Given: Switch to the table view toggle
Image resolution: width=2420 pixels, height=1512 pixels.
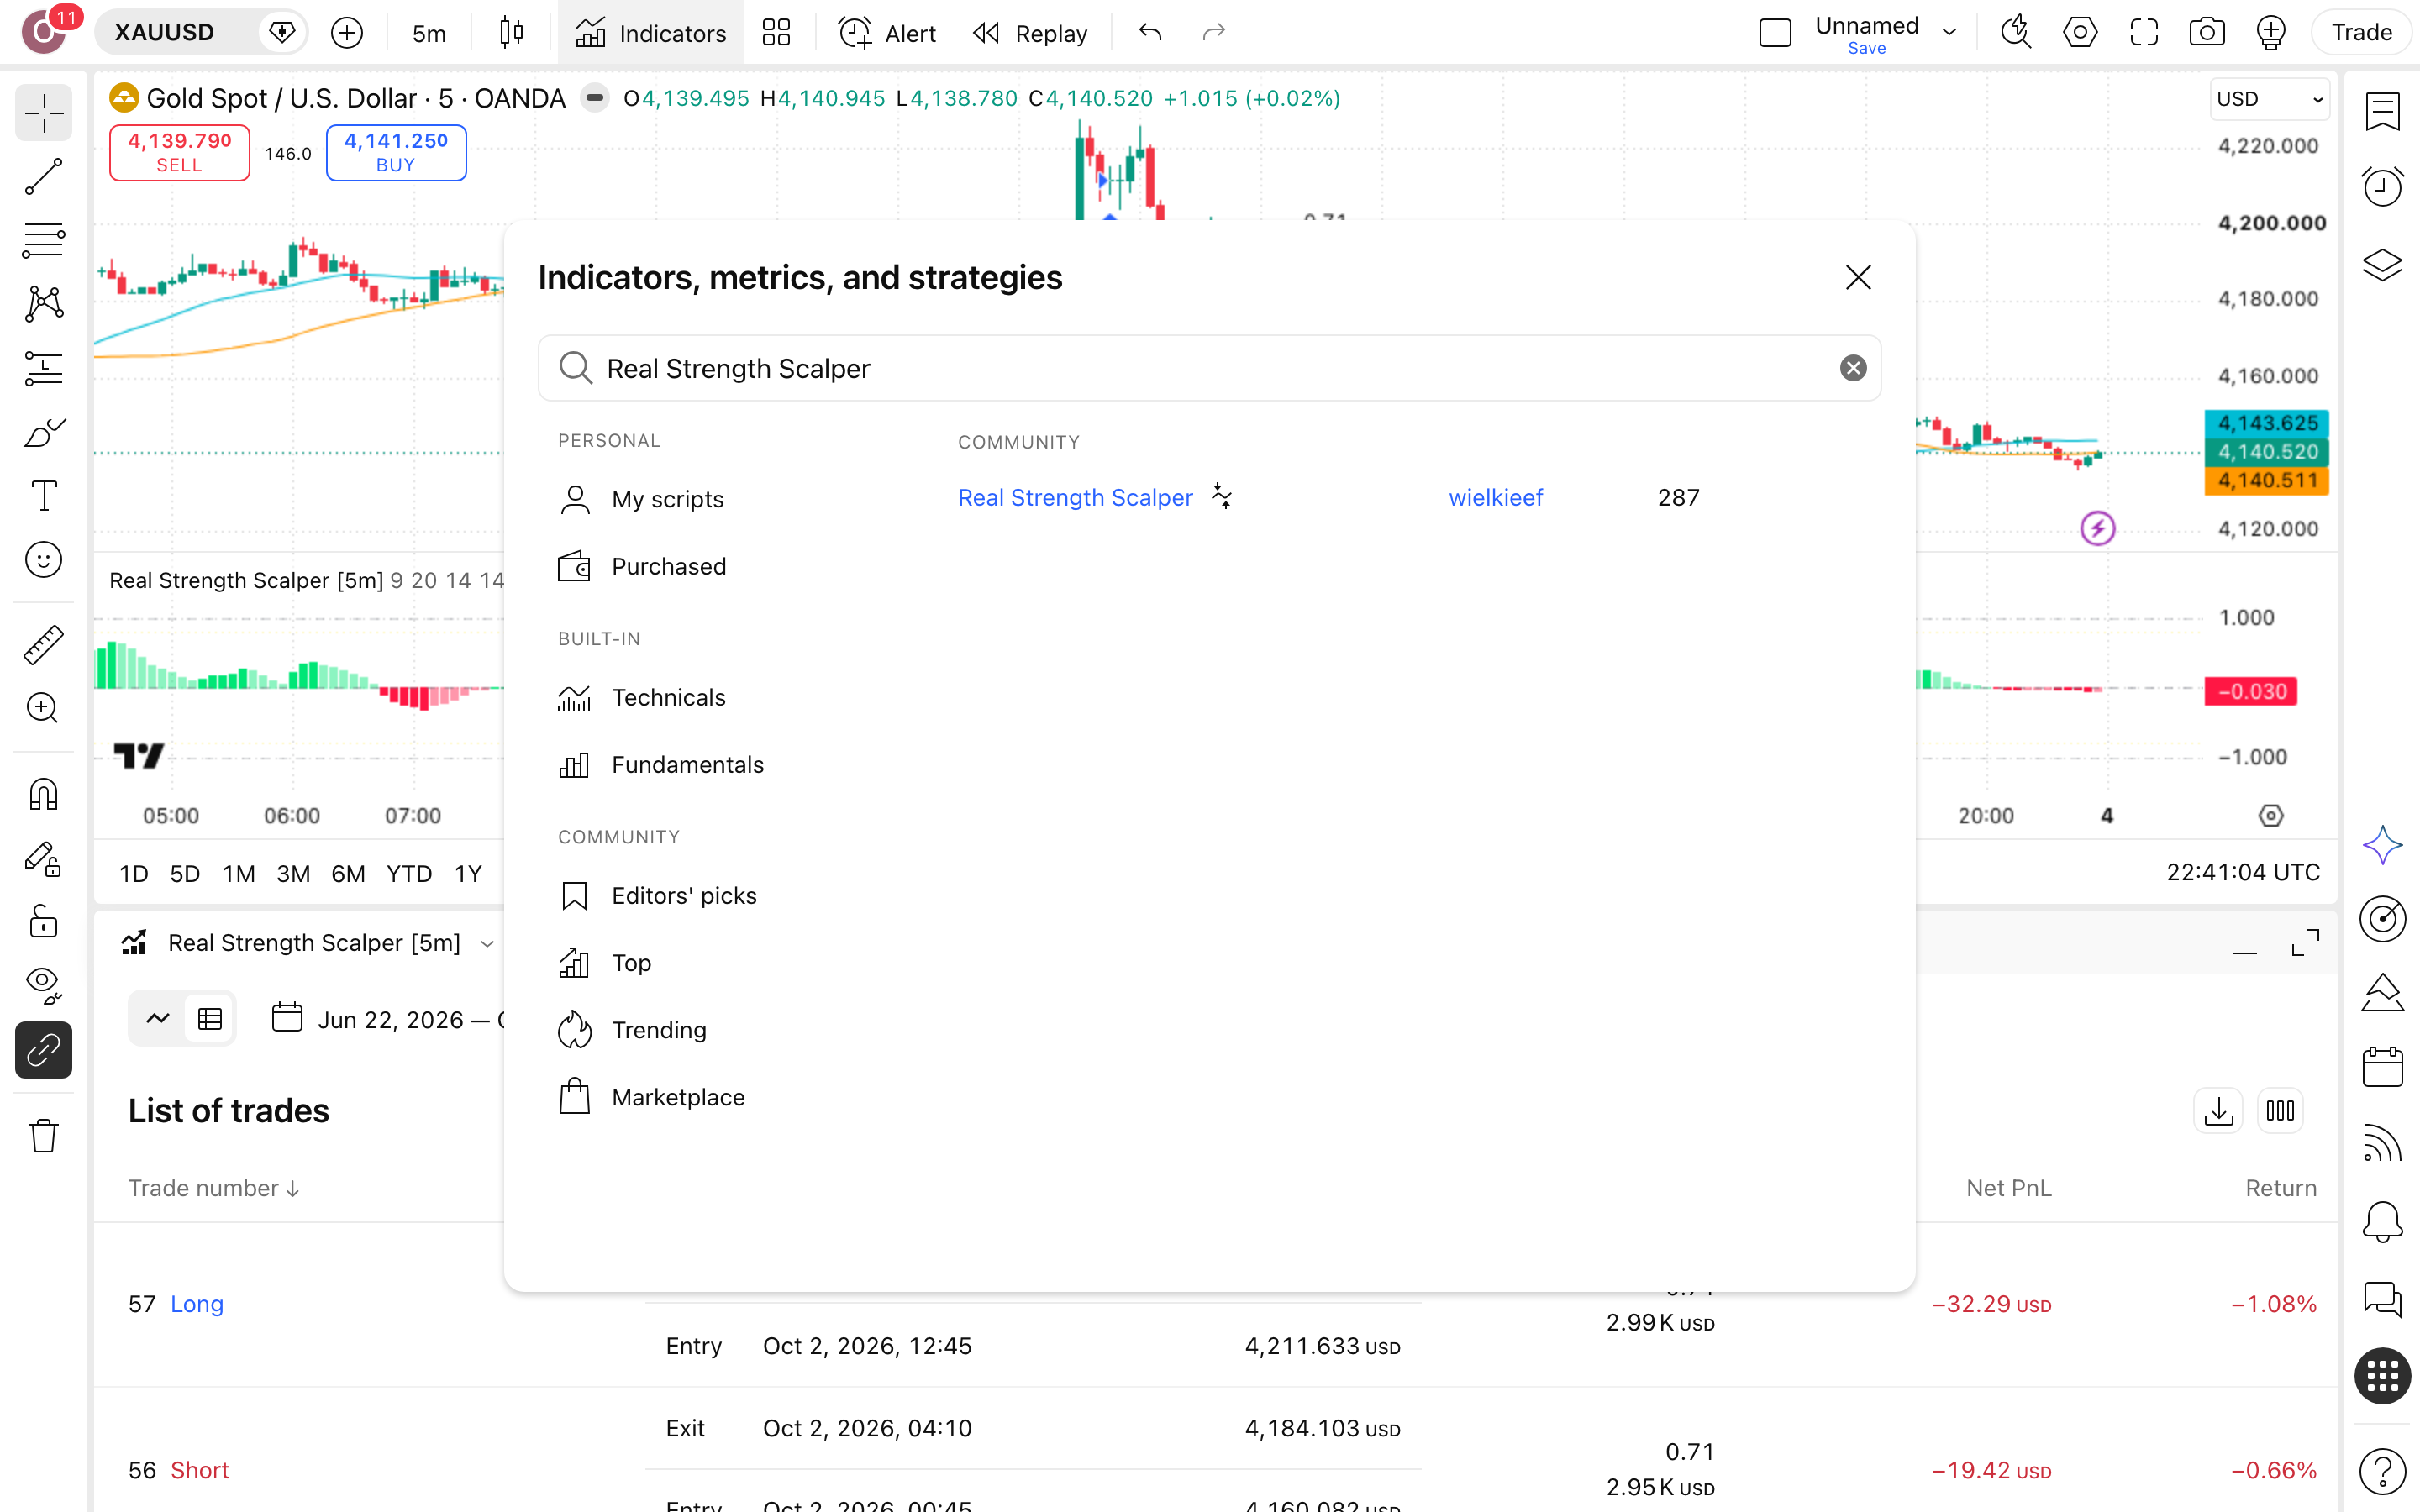Looking at the screenshot, I should pyautogui.click(x=210, y=1019).
